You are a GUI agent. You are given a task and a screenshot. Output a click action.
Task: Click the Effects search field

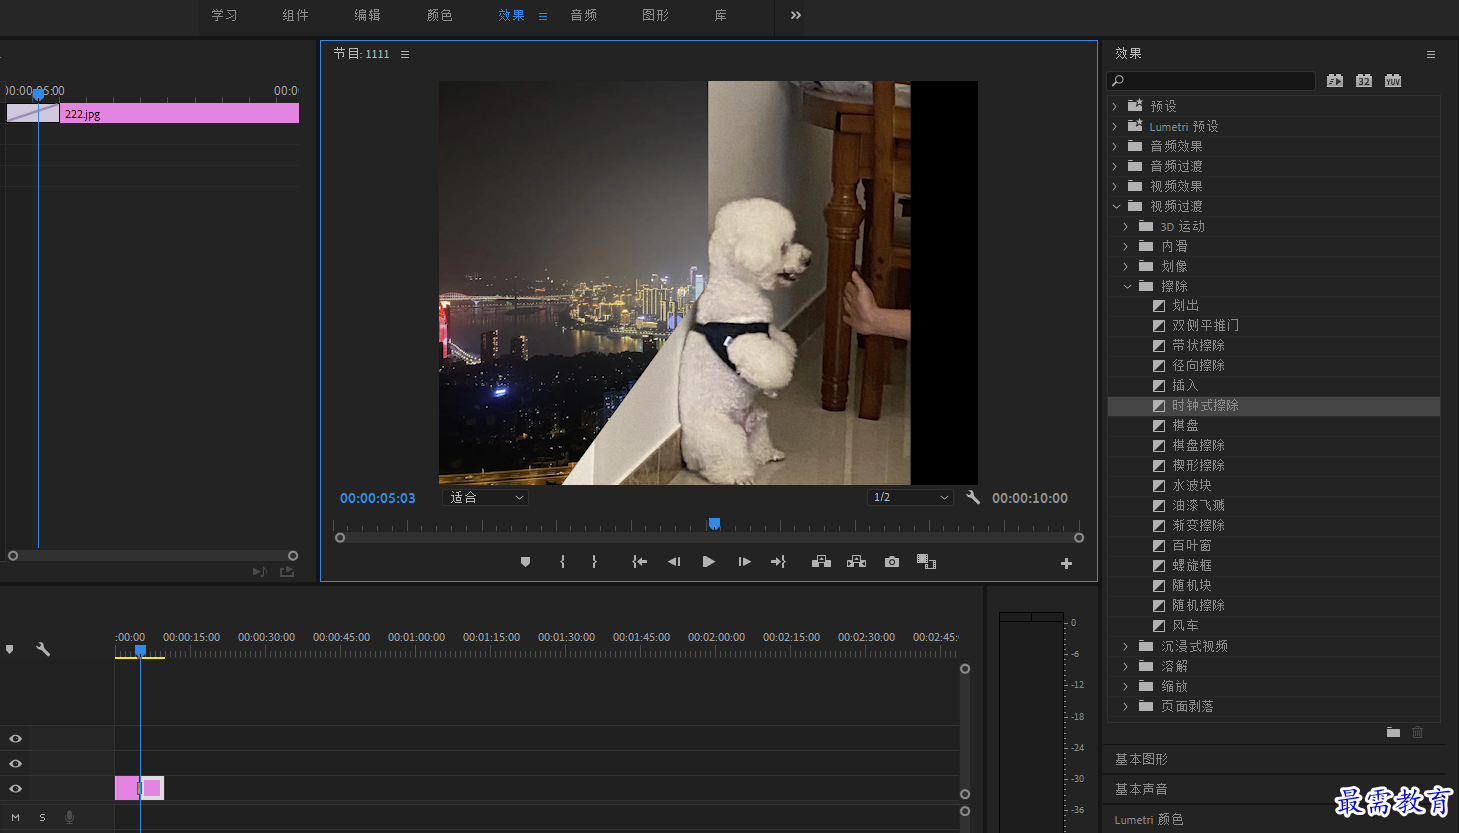pos(1211,81)
